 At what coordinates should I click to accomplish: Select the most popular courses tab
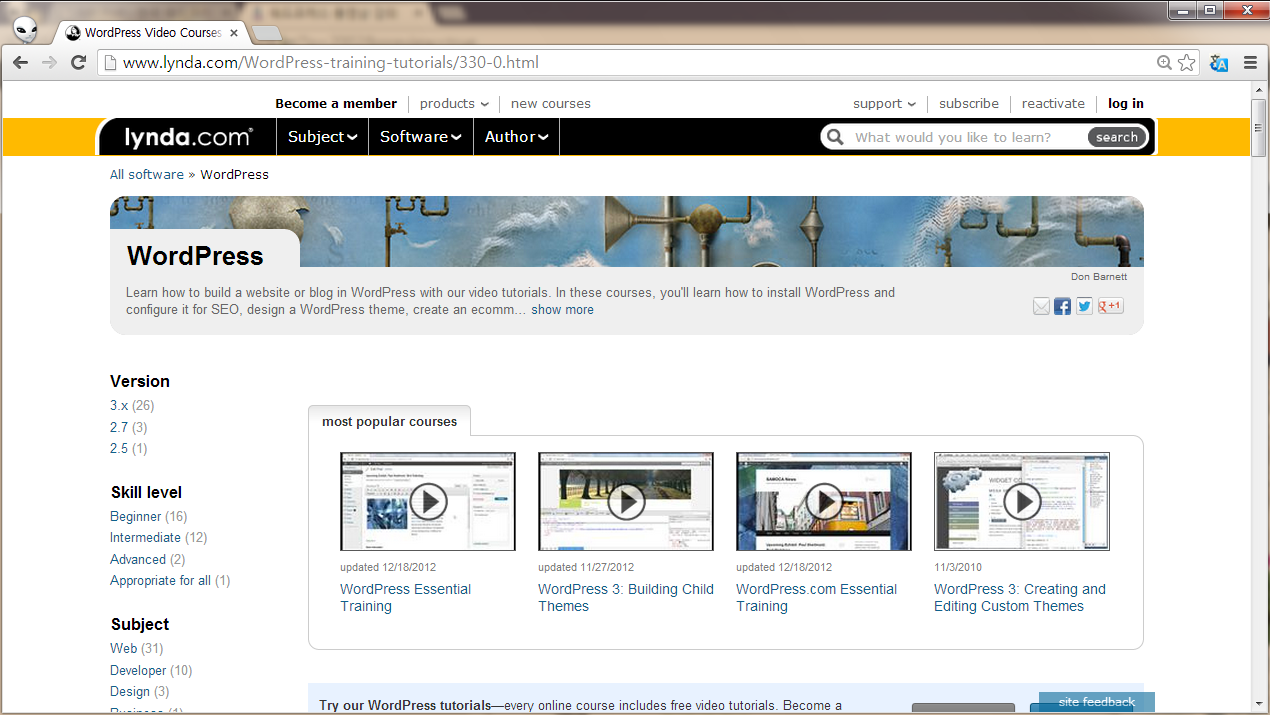(389, 421)
